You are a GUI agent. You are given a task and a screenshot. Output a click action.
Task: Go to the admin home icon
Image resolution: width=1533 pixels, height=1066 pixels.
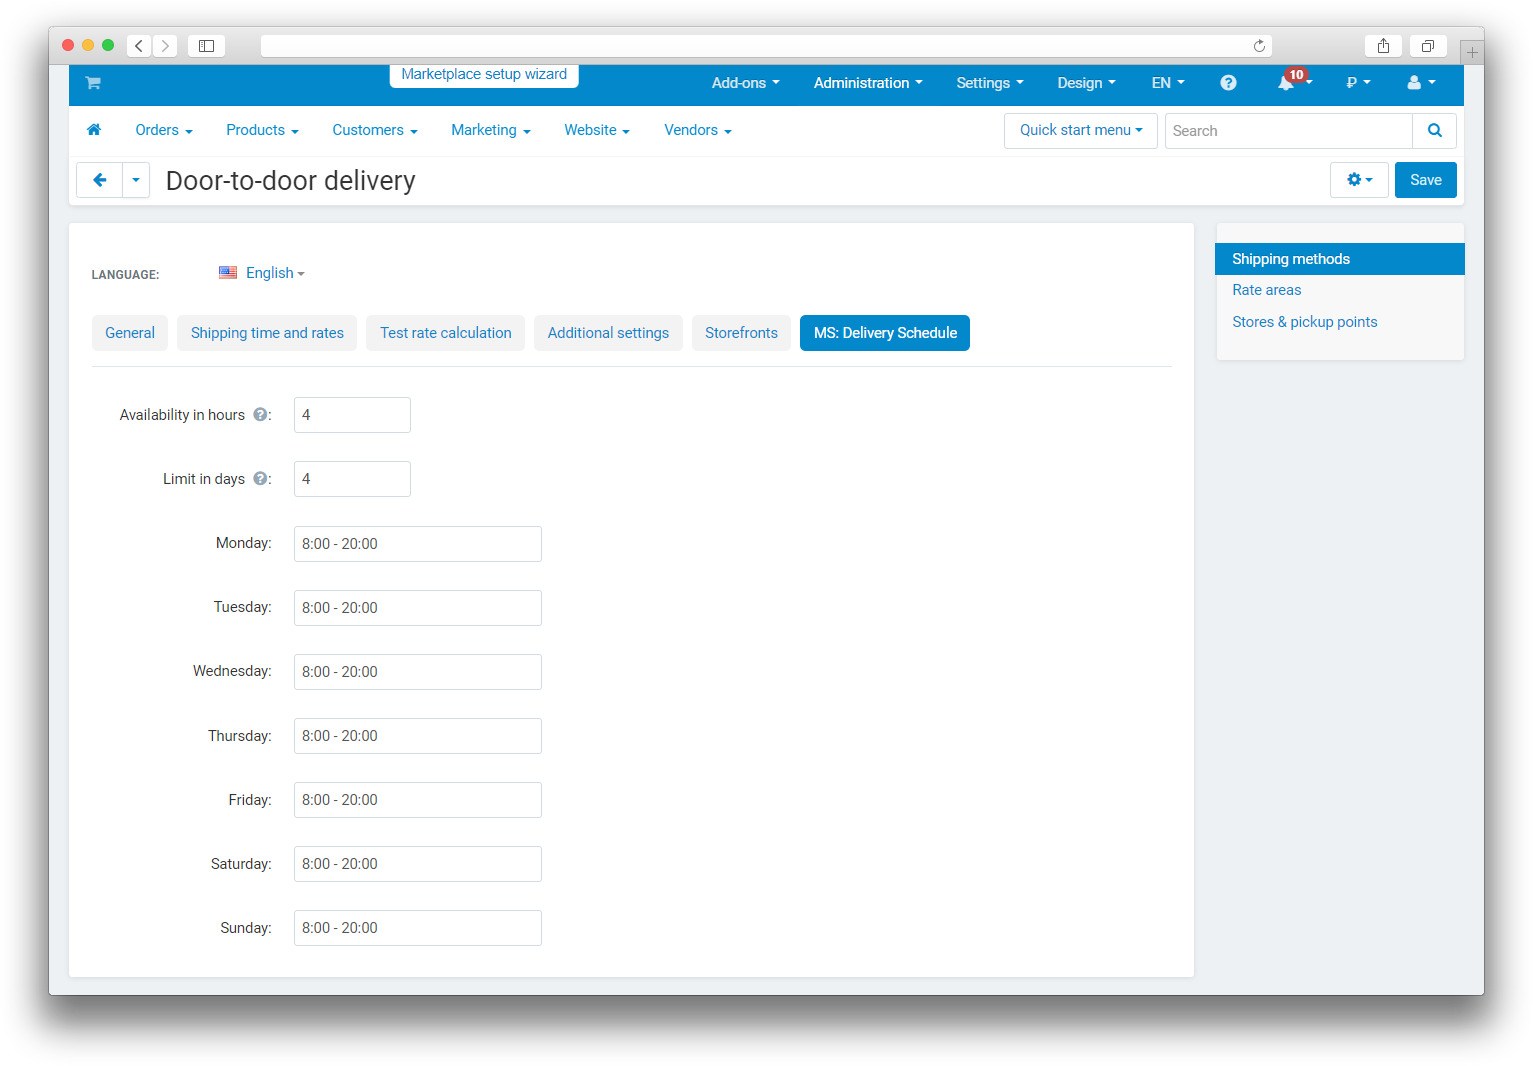coord(94,130)
